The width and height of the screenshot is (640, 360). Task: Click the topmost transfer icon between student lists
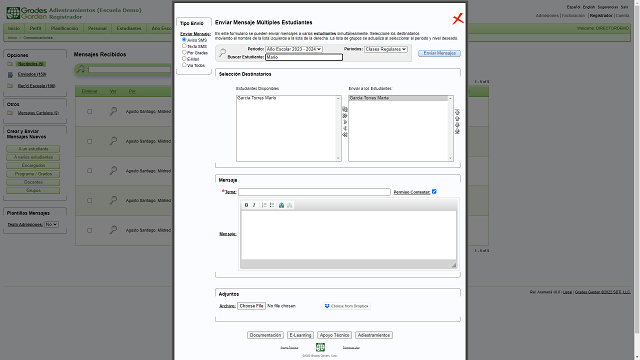pos(345,109)
